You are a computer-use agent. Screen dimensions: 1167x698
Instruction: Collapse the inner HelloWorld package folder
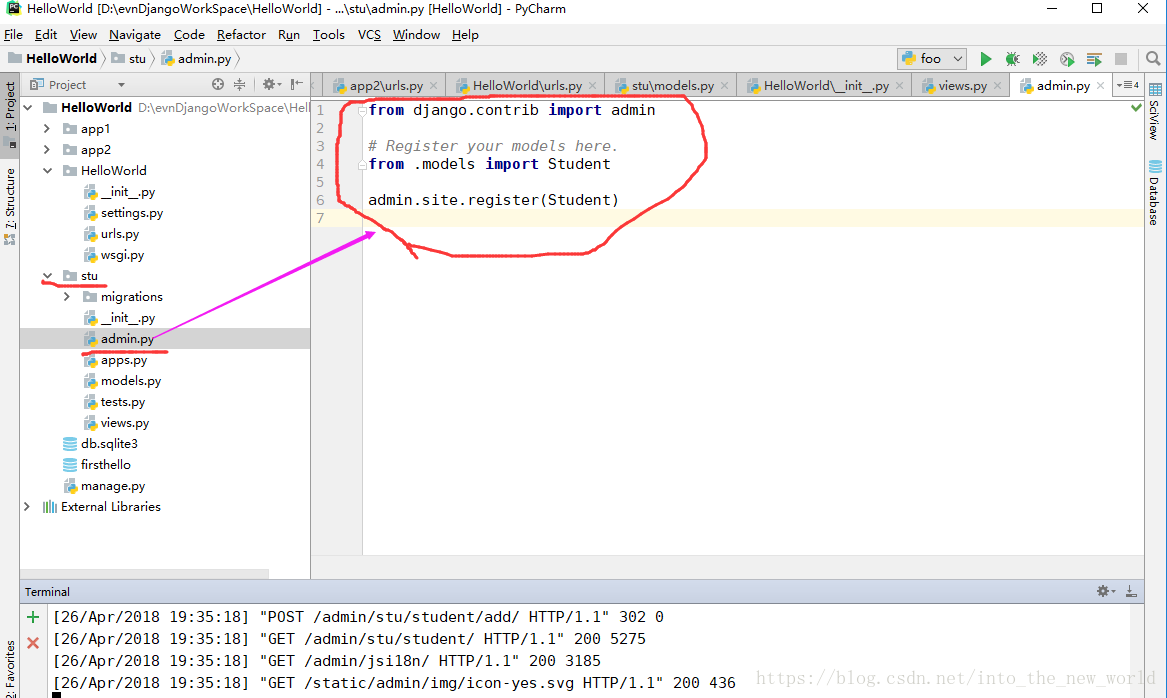pyautogui.click(x=47, y=170)
